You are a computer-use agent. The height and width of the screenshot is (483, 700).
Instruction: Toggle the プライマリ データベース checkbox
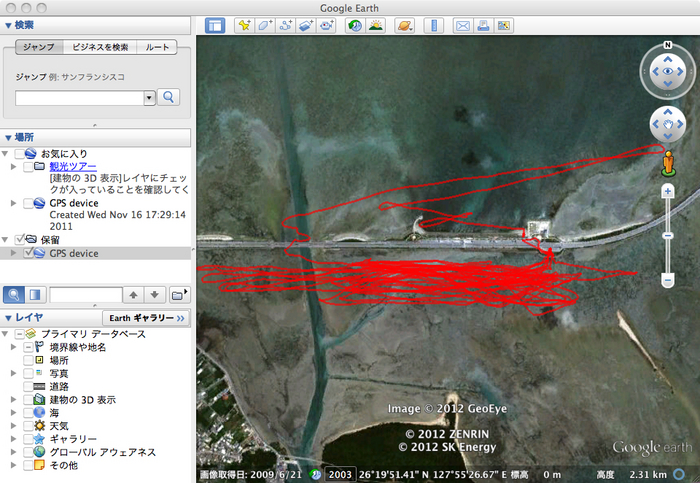pyautogui.click(x=19, y=334)
